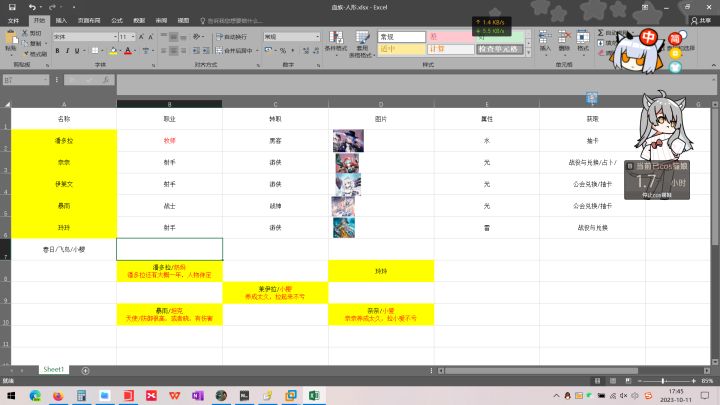Toggle italic formatting in the ribbon
The image size is (720, 405).
pos(67,51)
